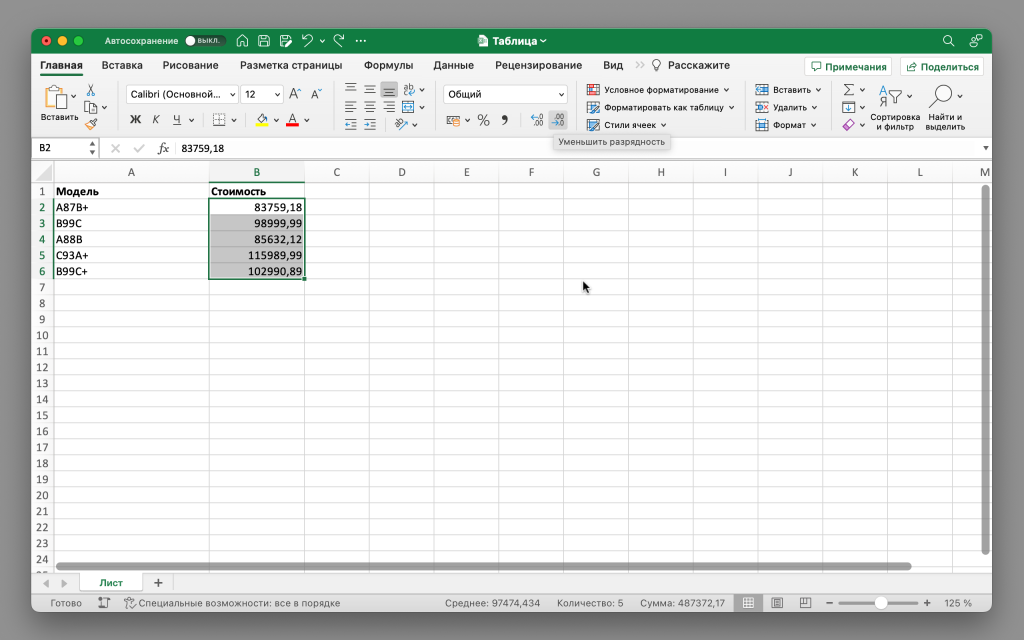Apply fill color with the paint bucket

[262, 120]
